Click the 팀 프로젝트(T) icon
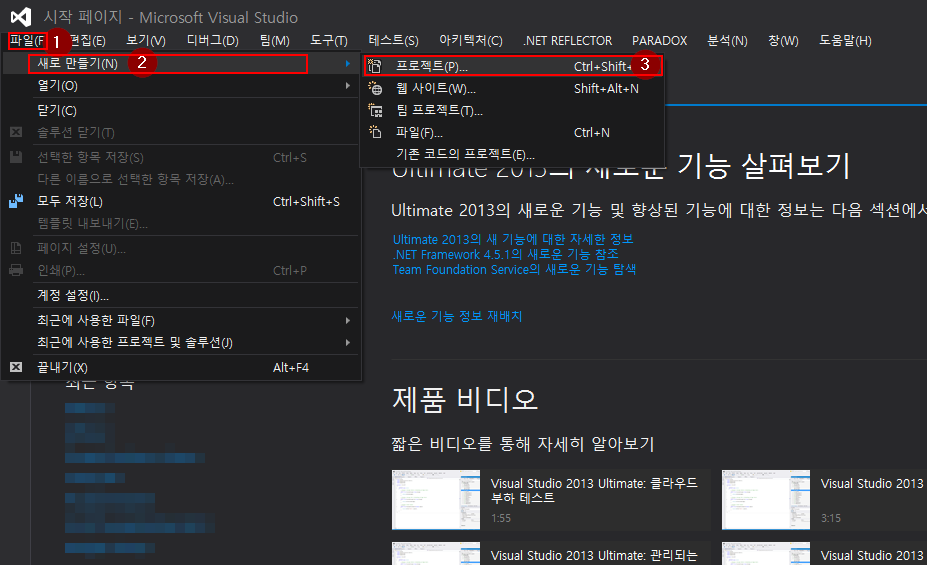 point(375,110)
